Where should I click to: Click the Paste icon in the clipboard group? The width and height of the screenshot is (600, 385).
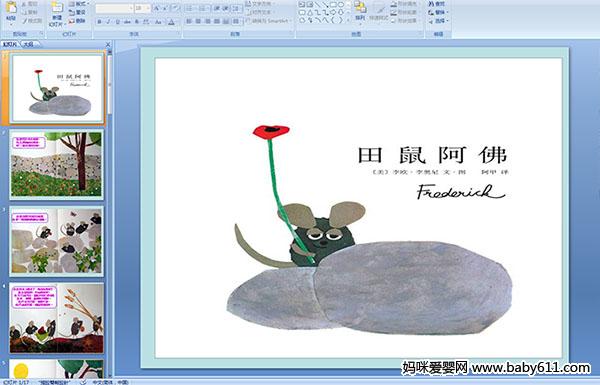click(11, 11)
